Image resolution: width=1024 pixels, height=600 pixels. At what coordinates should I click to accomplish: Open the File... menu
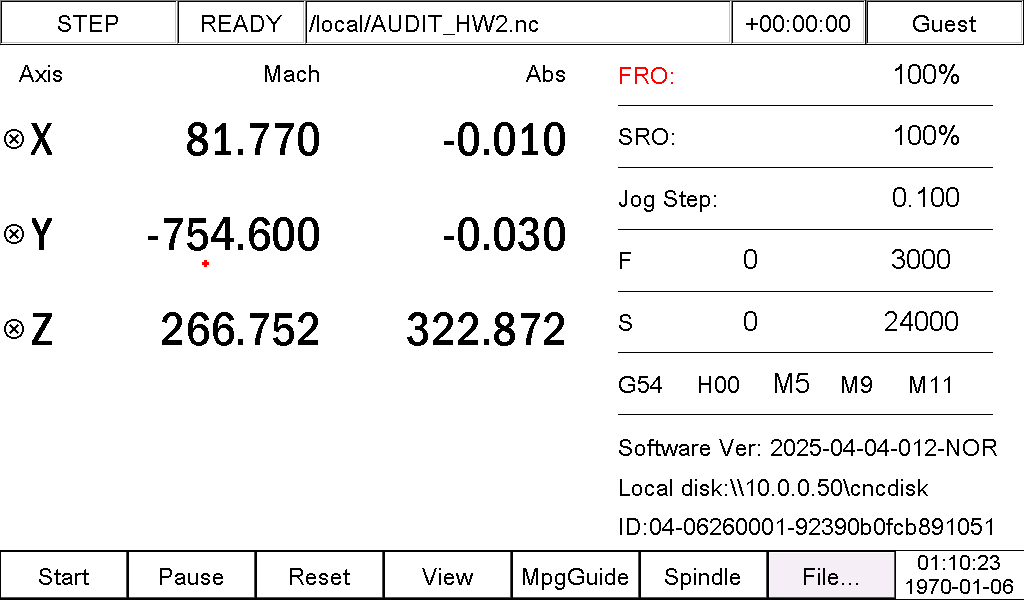[831, 576]
